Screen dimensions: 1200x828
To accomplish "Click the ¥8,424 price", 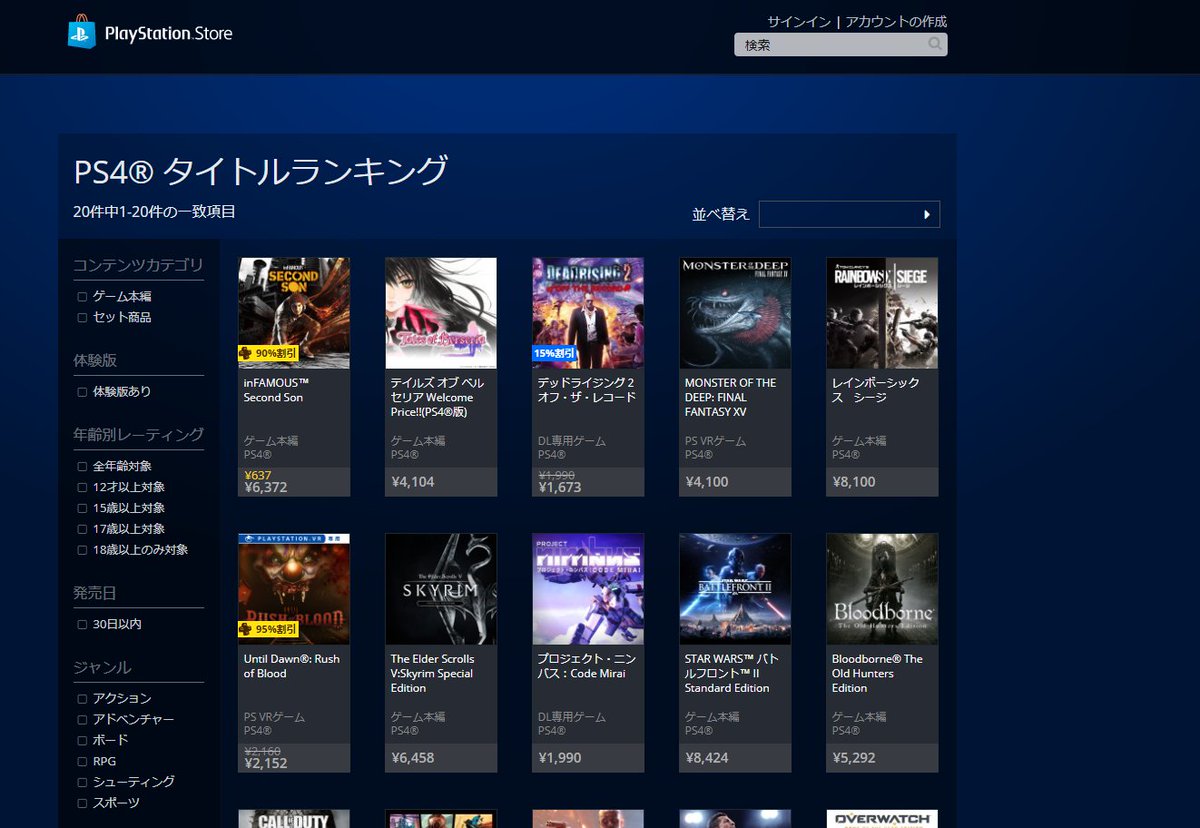I will click(706, 758).
